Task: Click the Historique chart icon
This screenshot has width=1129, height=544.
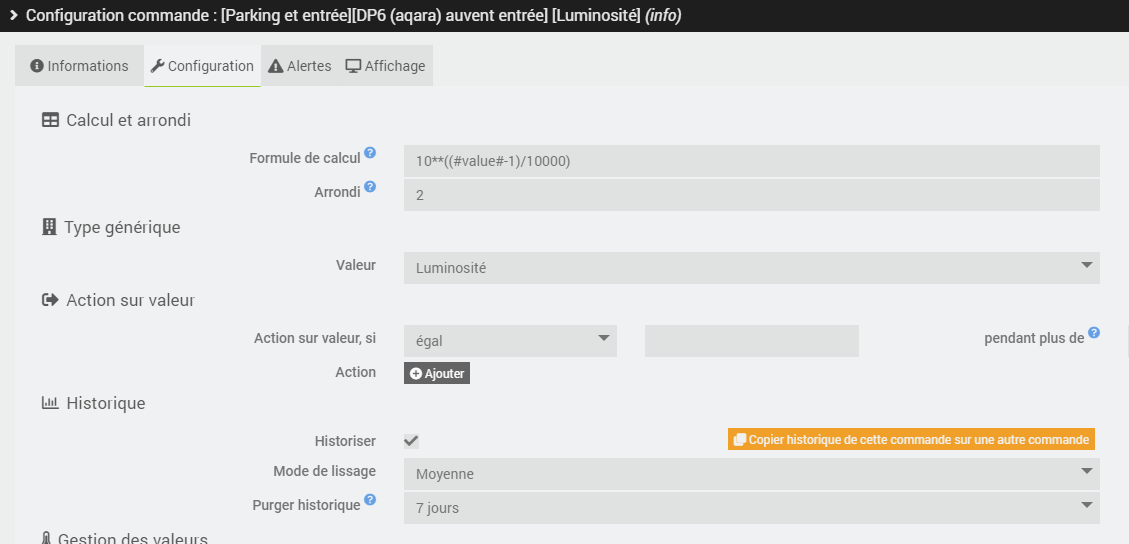Action: (50, 403)
